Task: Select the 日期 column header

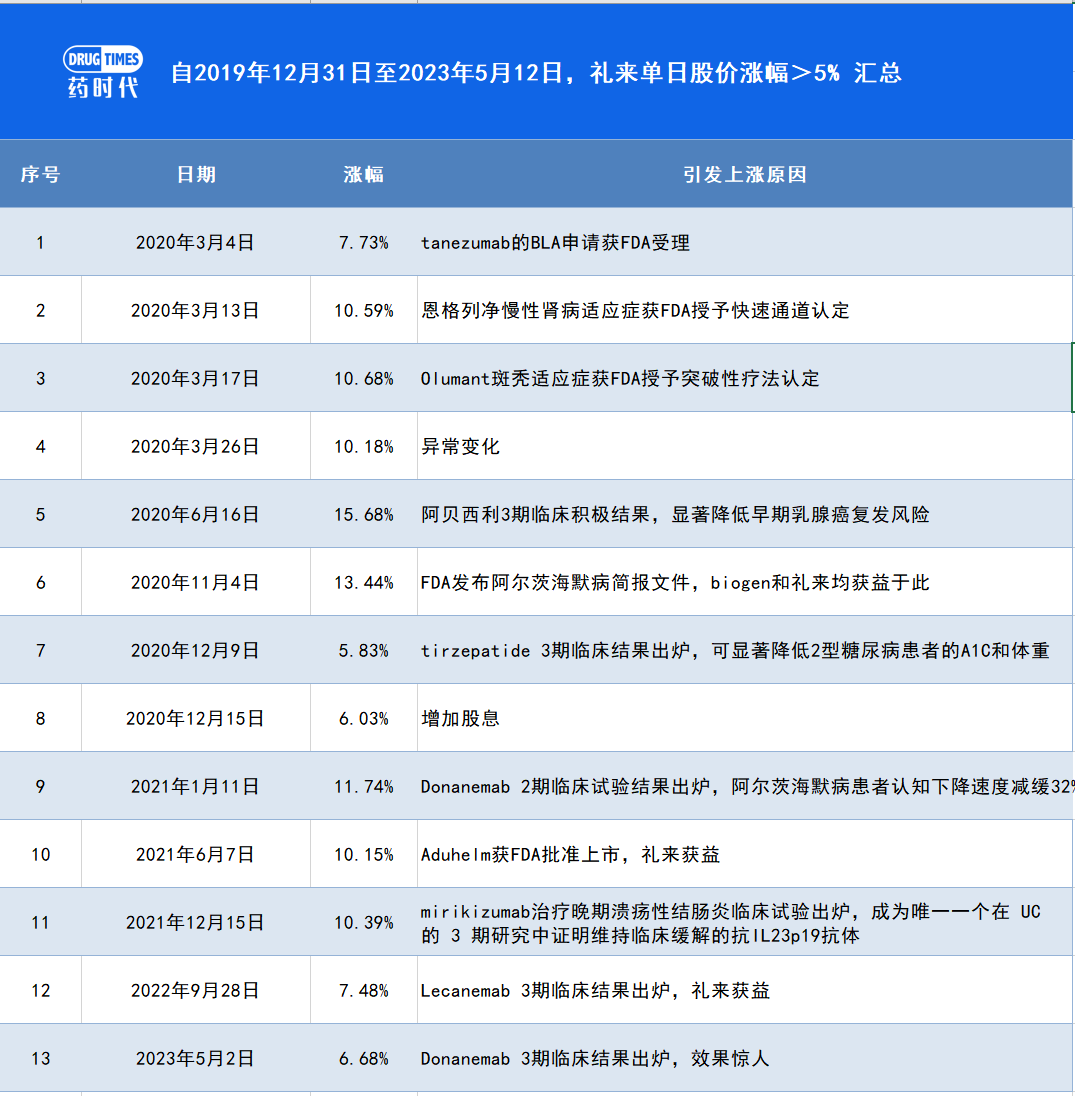Action: click(195, 174)
